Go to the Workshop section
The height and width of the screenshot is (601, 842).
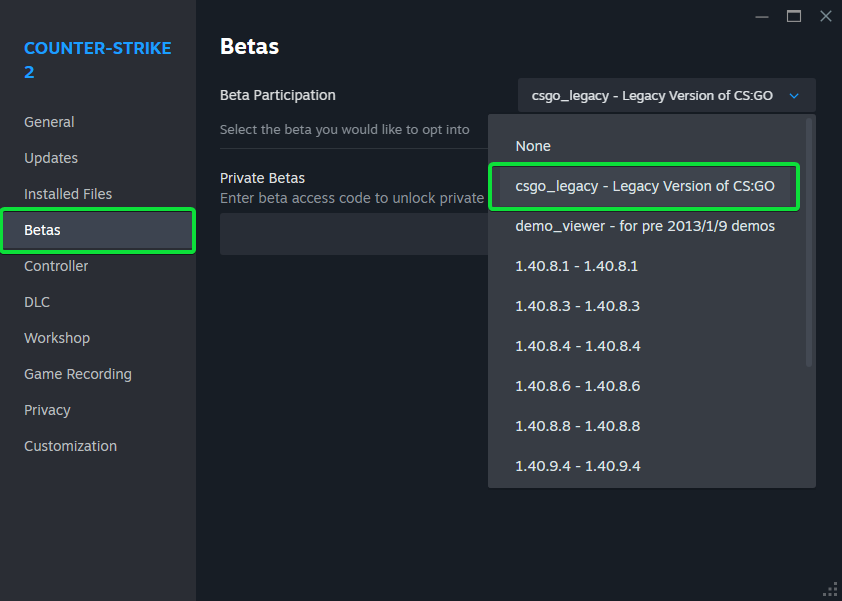pos(57,338)
